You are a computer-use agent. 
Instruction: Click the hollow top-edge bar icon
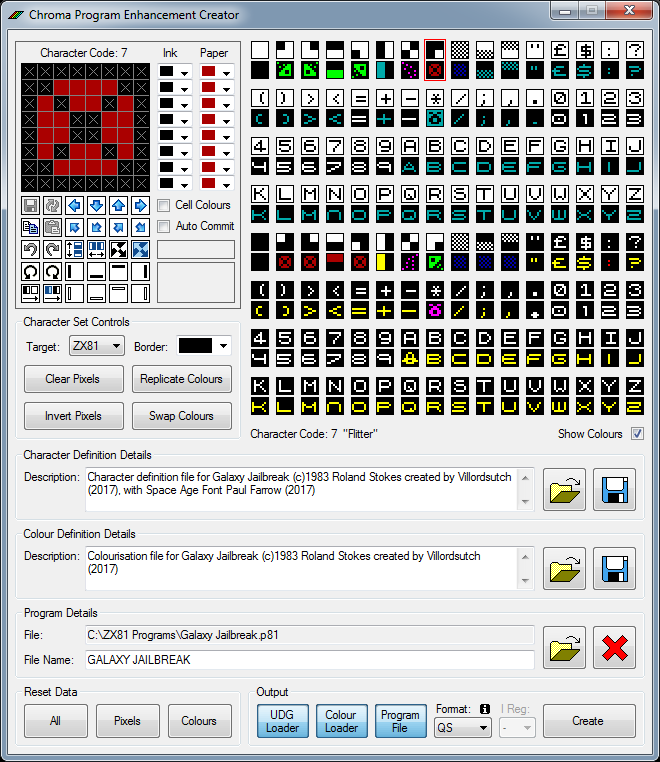(119, 294)
